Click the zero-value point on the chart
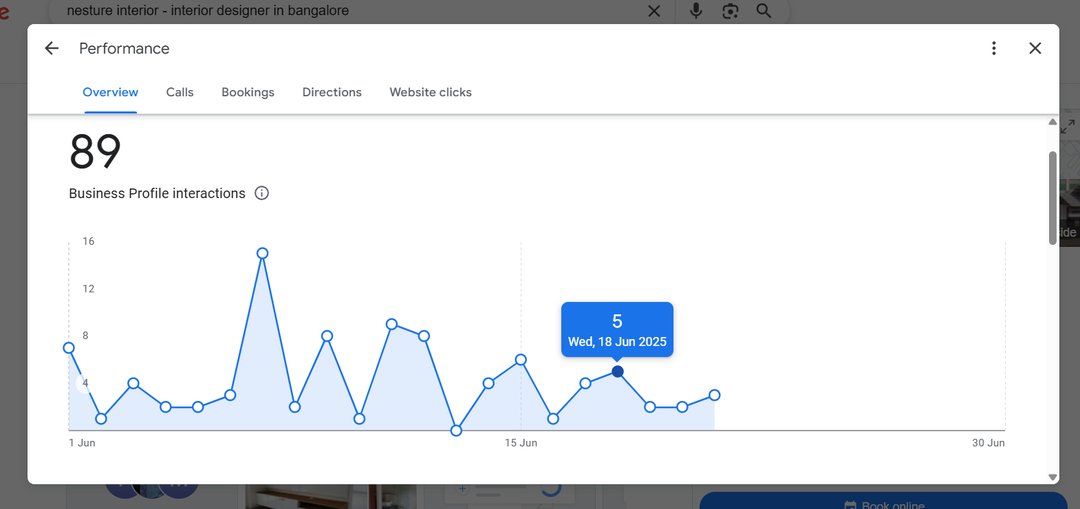This screenshot has width=1080, height=509. pos(456,430)
